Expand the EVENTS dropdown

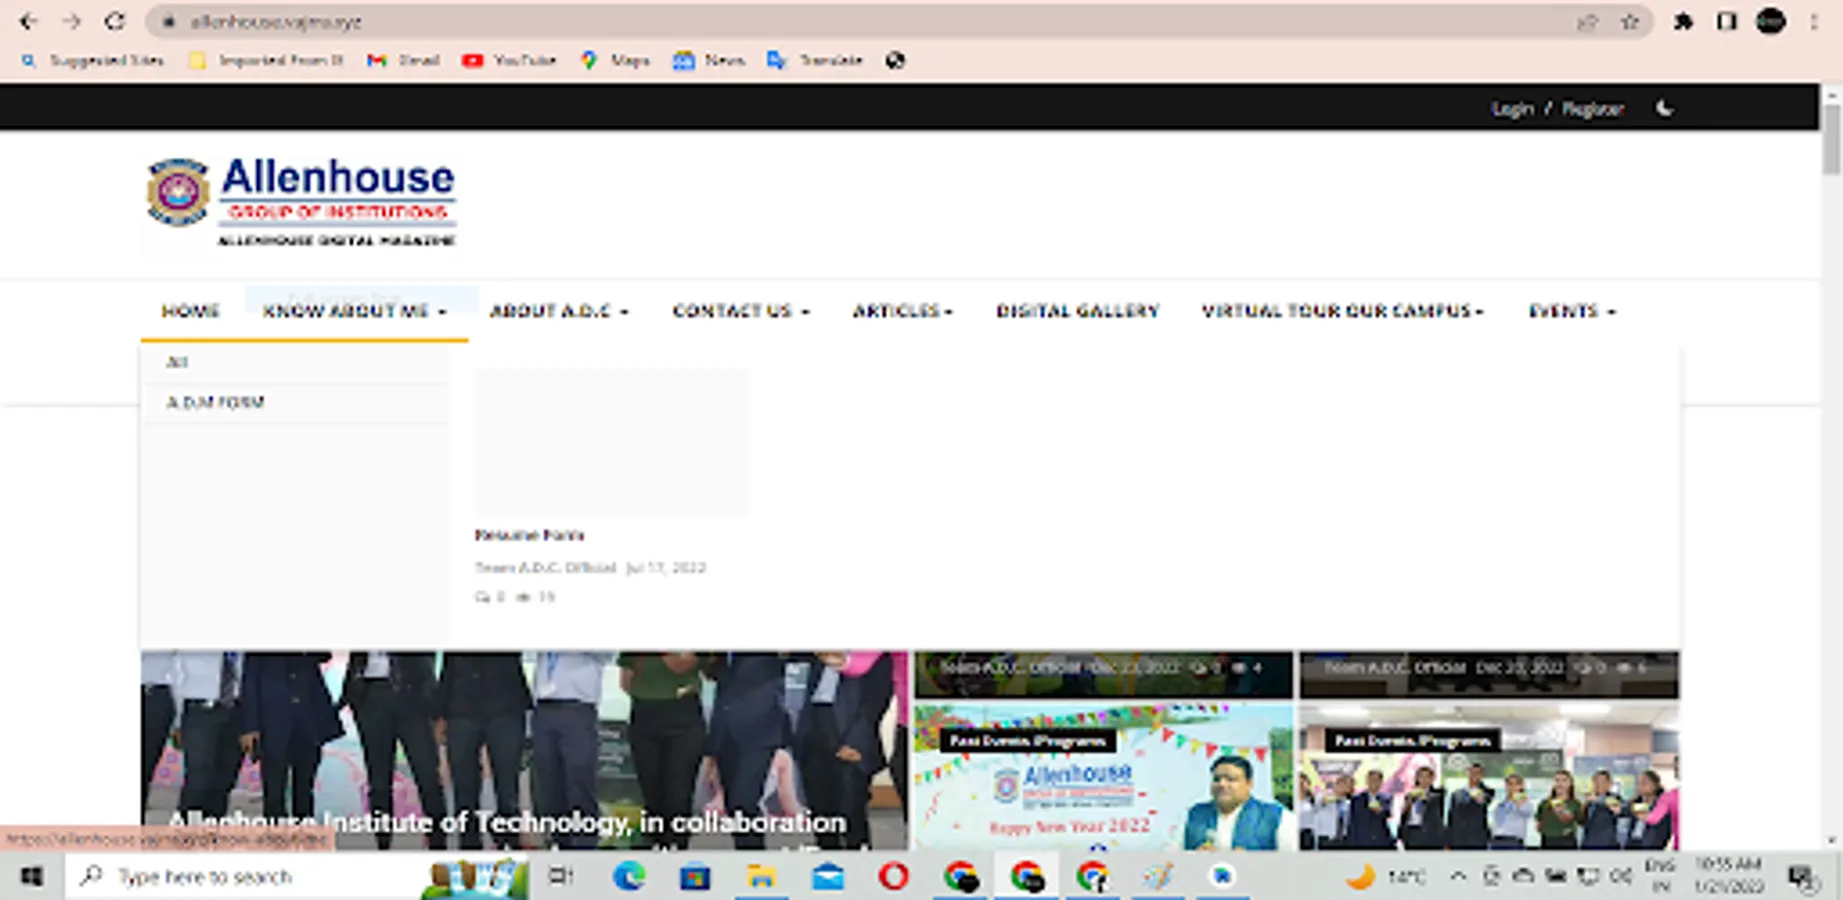tap(1572, 311)
